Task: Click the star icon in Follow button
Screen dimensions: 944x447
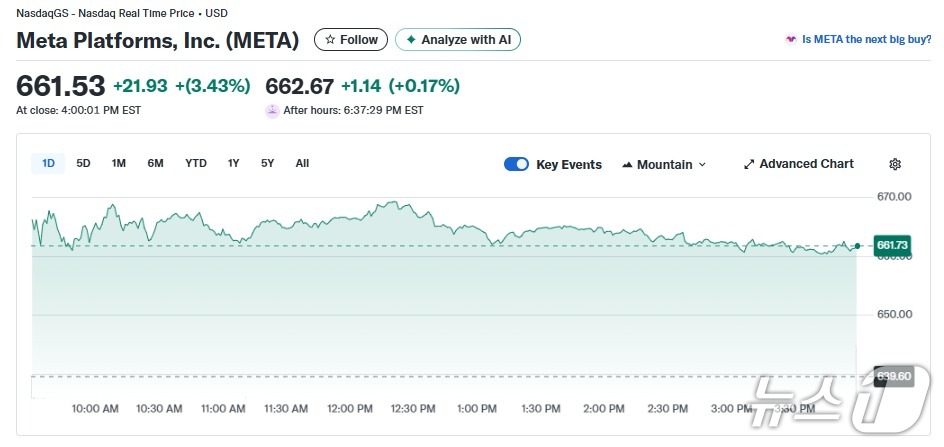Action: click(x=330, y=40)
